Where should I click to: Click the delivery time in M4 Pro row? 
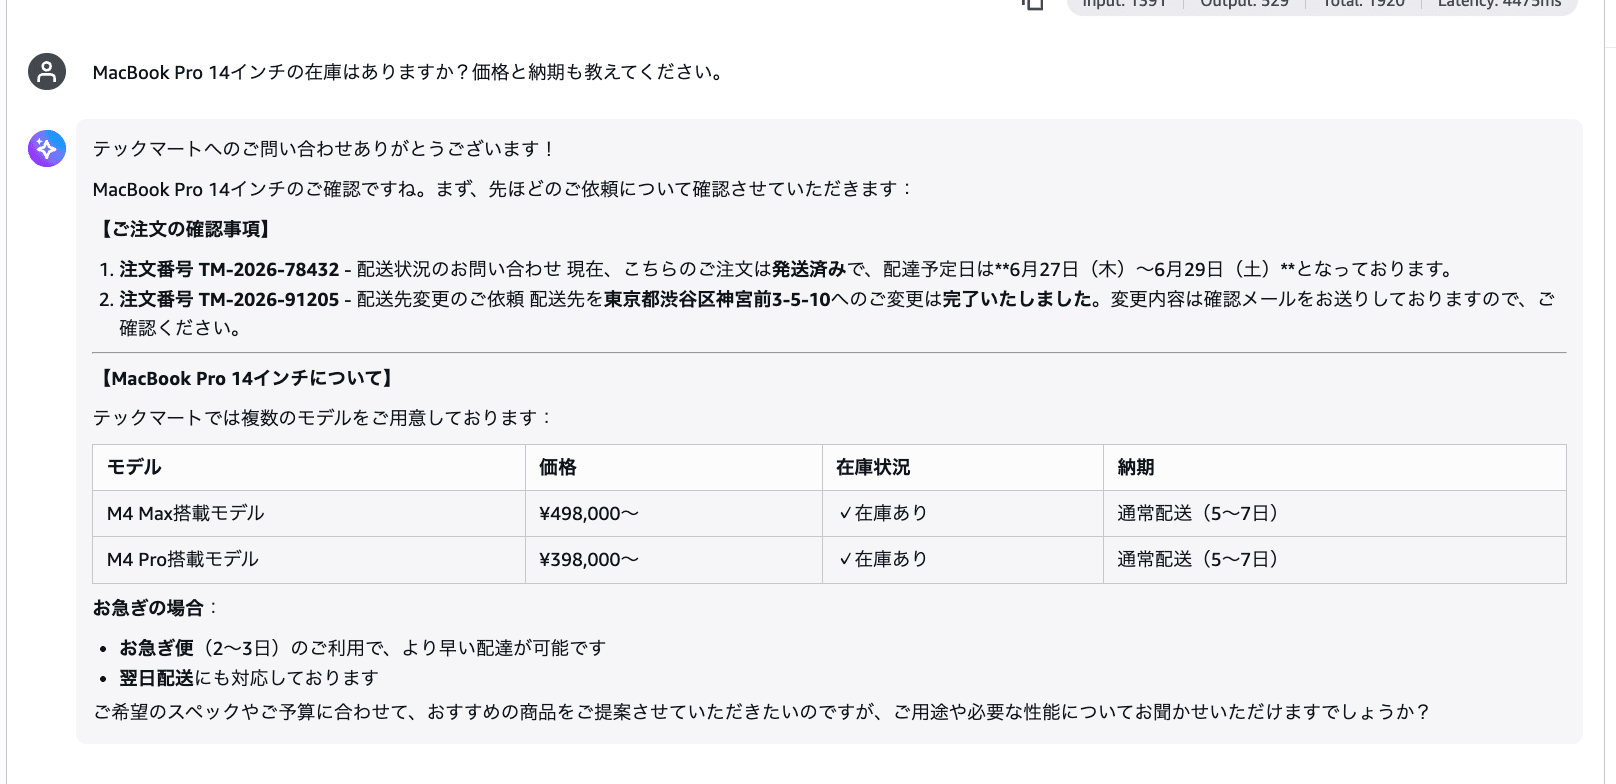[x=1201, y=559]
